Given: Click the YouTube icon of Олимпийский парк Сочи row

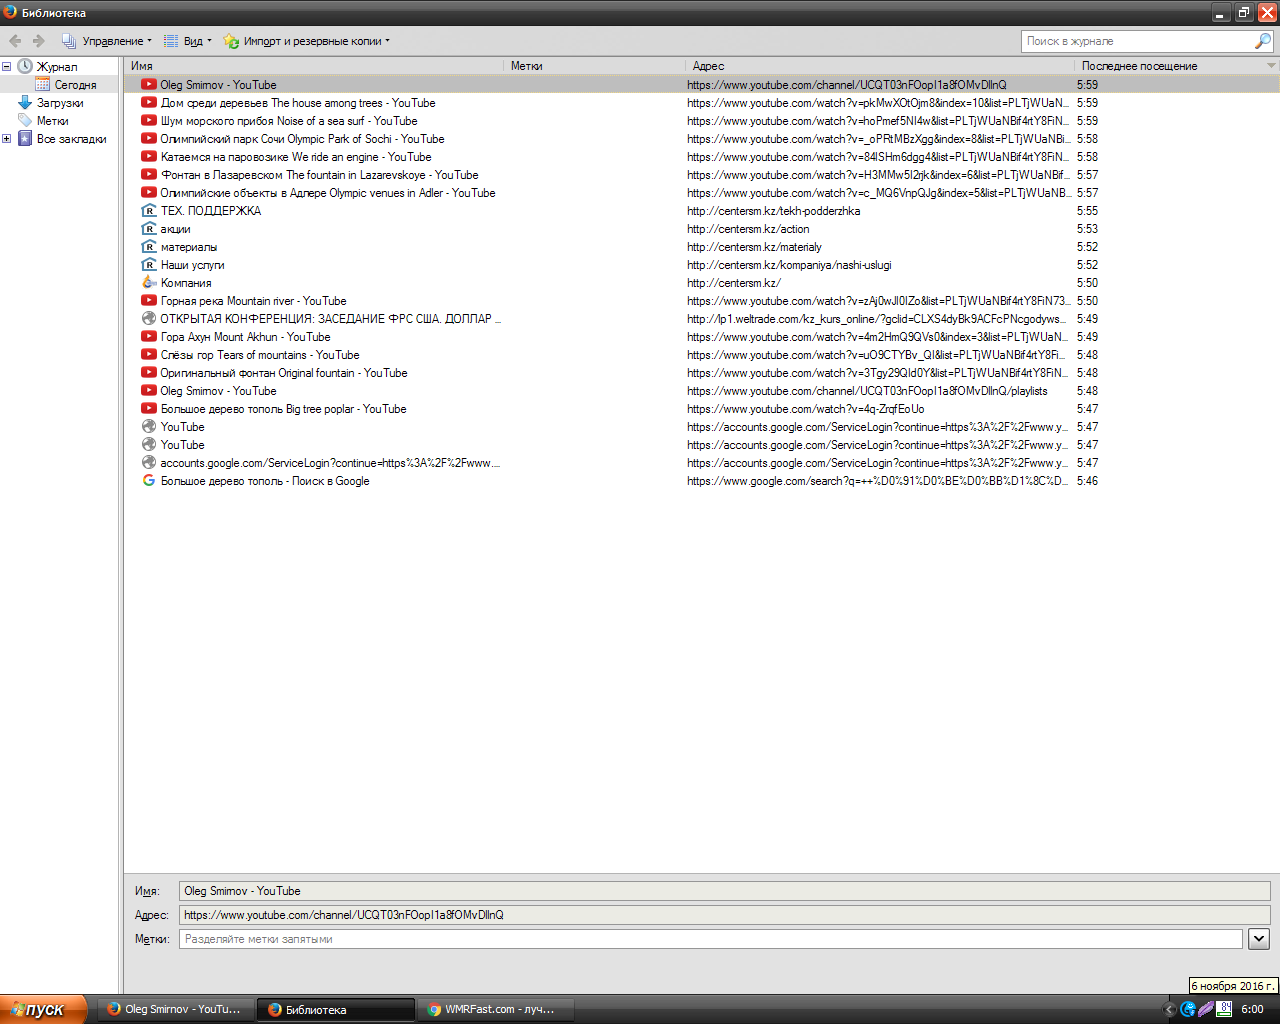Looking at the screenshot, I should click(149, 139).
